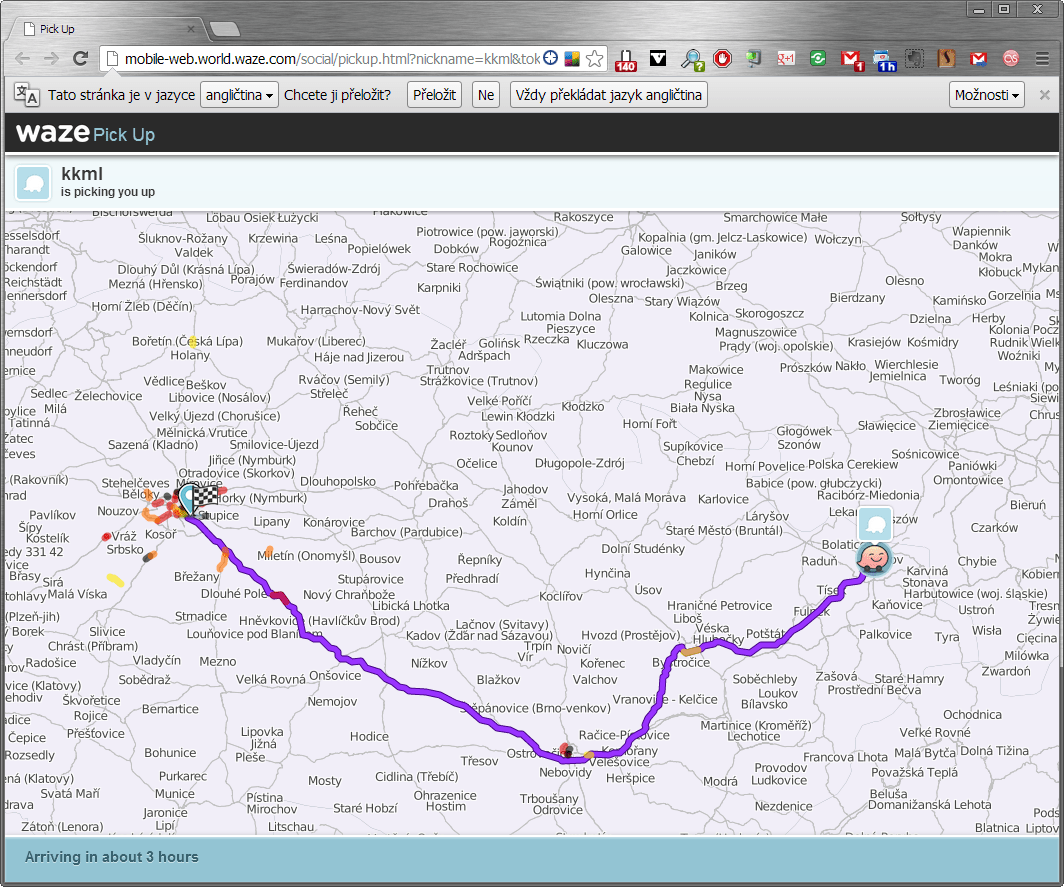Click the blue location pin beside the checkered flag
This screenshot has width=1064, height=887.
point(186,499)
